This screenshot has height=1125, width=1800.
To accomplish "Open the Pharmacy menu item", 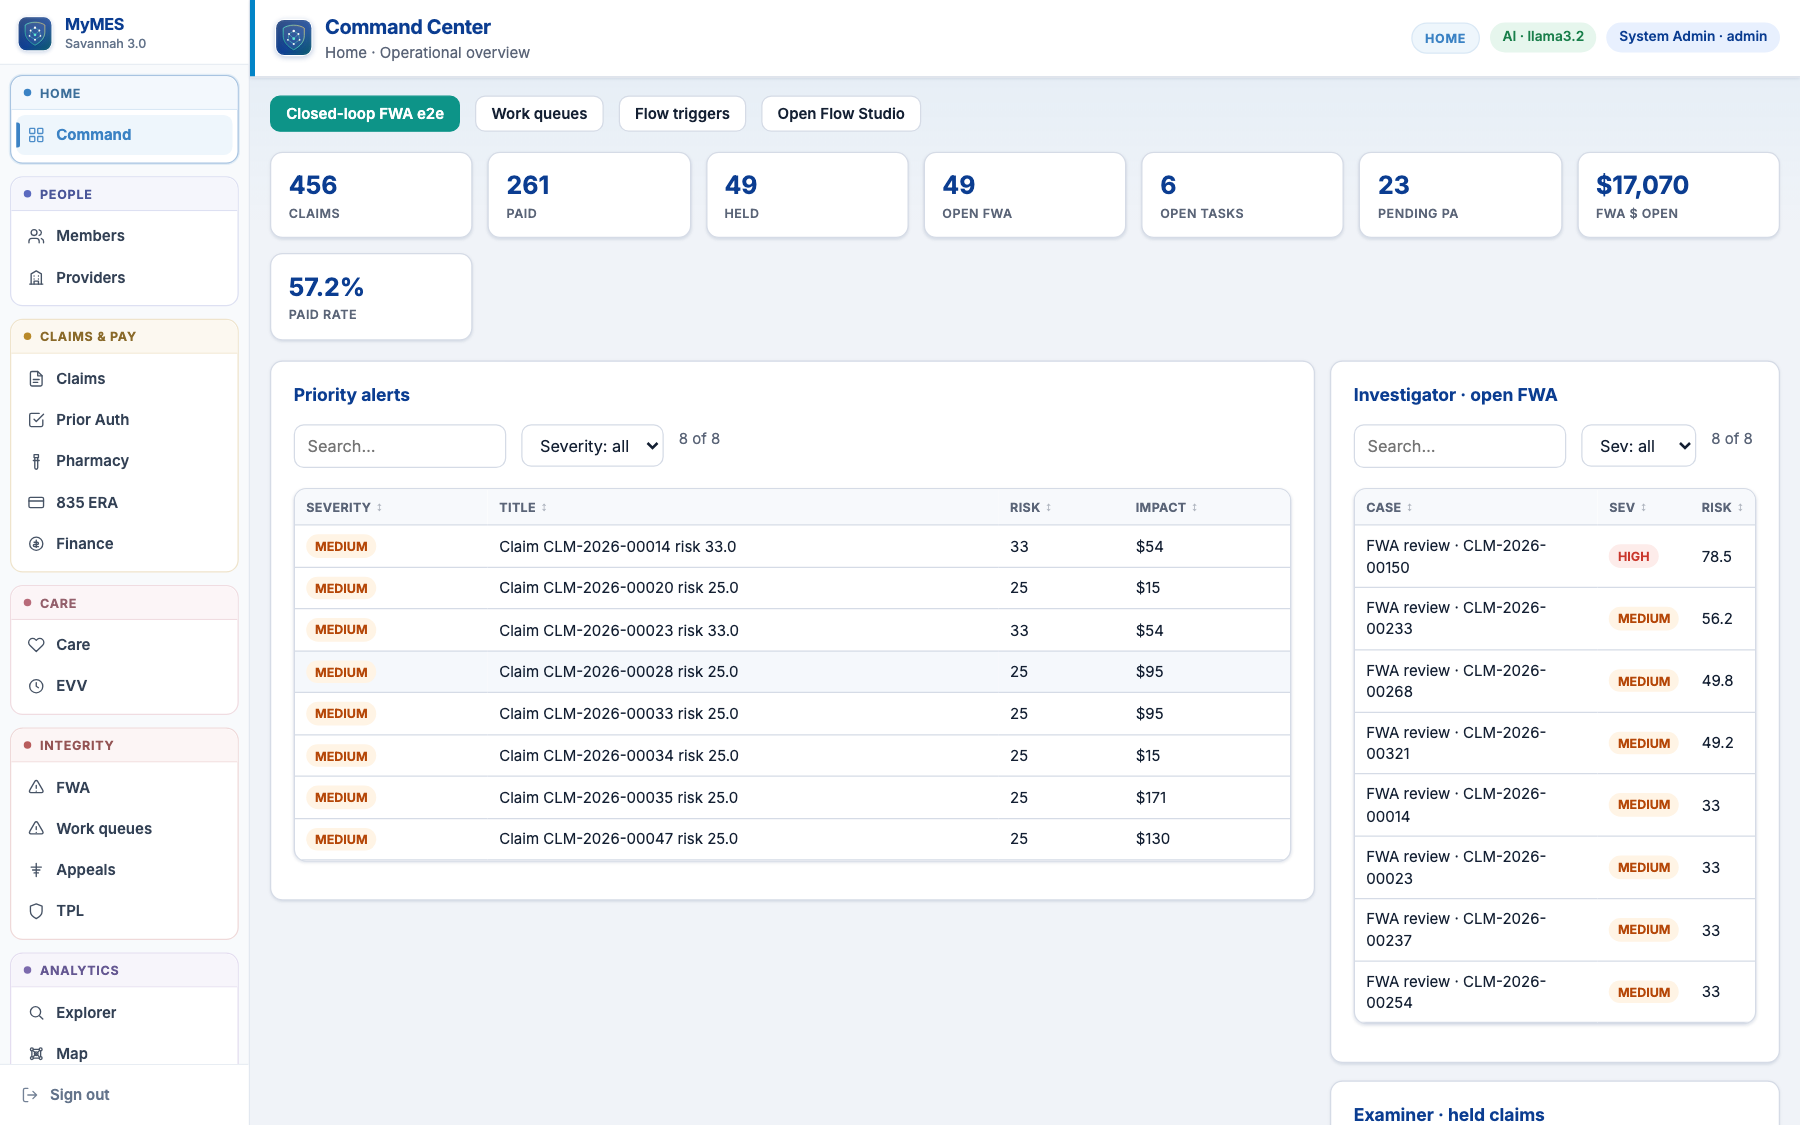I will coord(124,461).
